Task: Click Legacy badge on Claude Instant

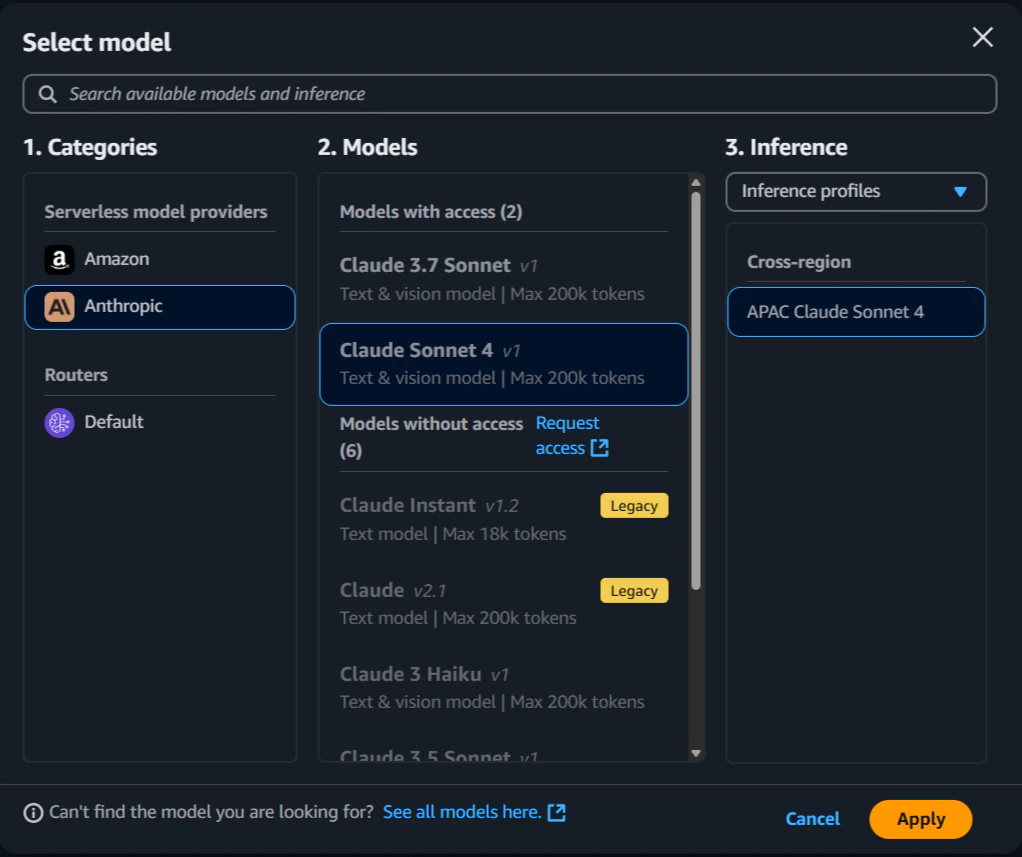Action: pyautogui.click(x=634, y=506)
